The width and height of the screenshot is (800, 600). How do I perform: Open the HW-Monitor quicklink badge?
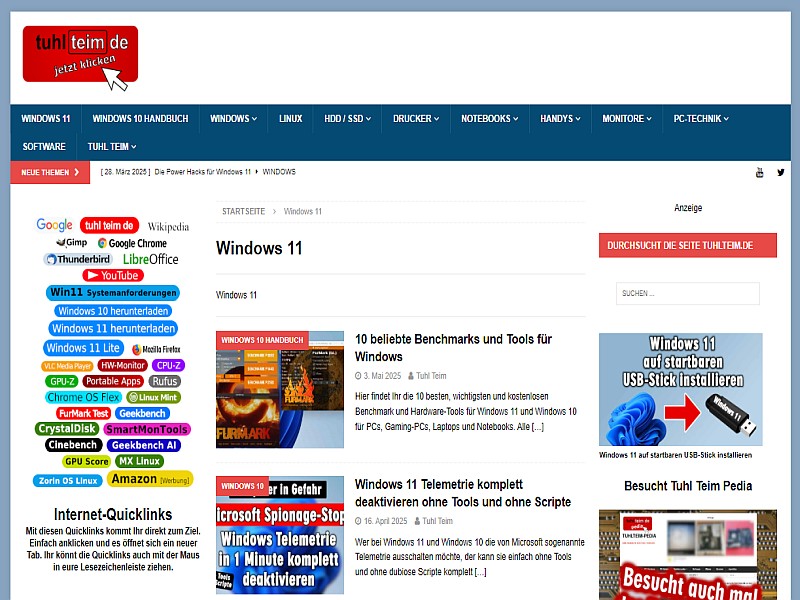122,365
